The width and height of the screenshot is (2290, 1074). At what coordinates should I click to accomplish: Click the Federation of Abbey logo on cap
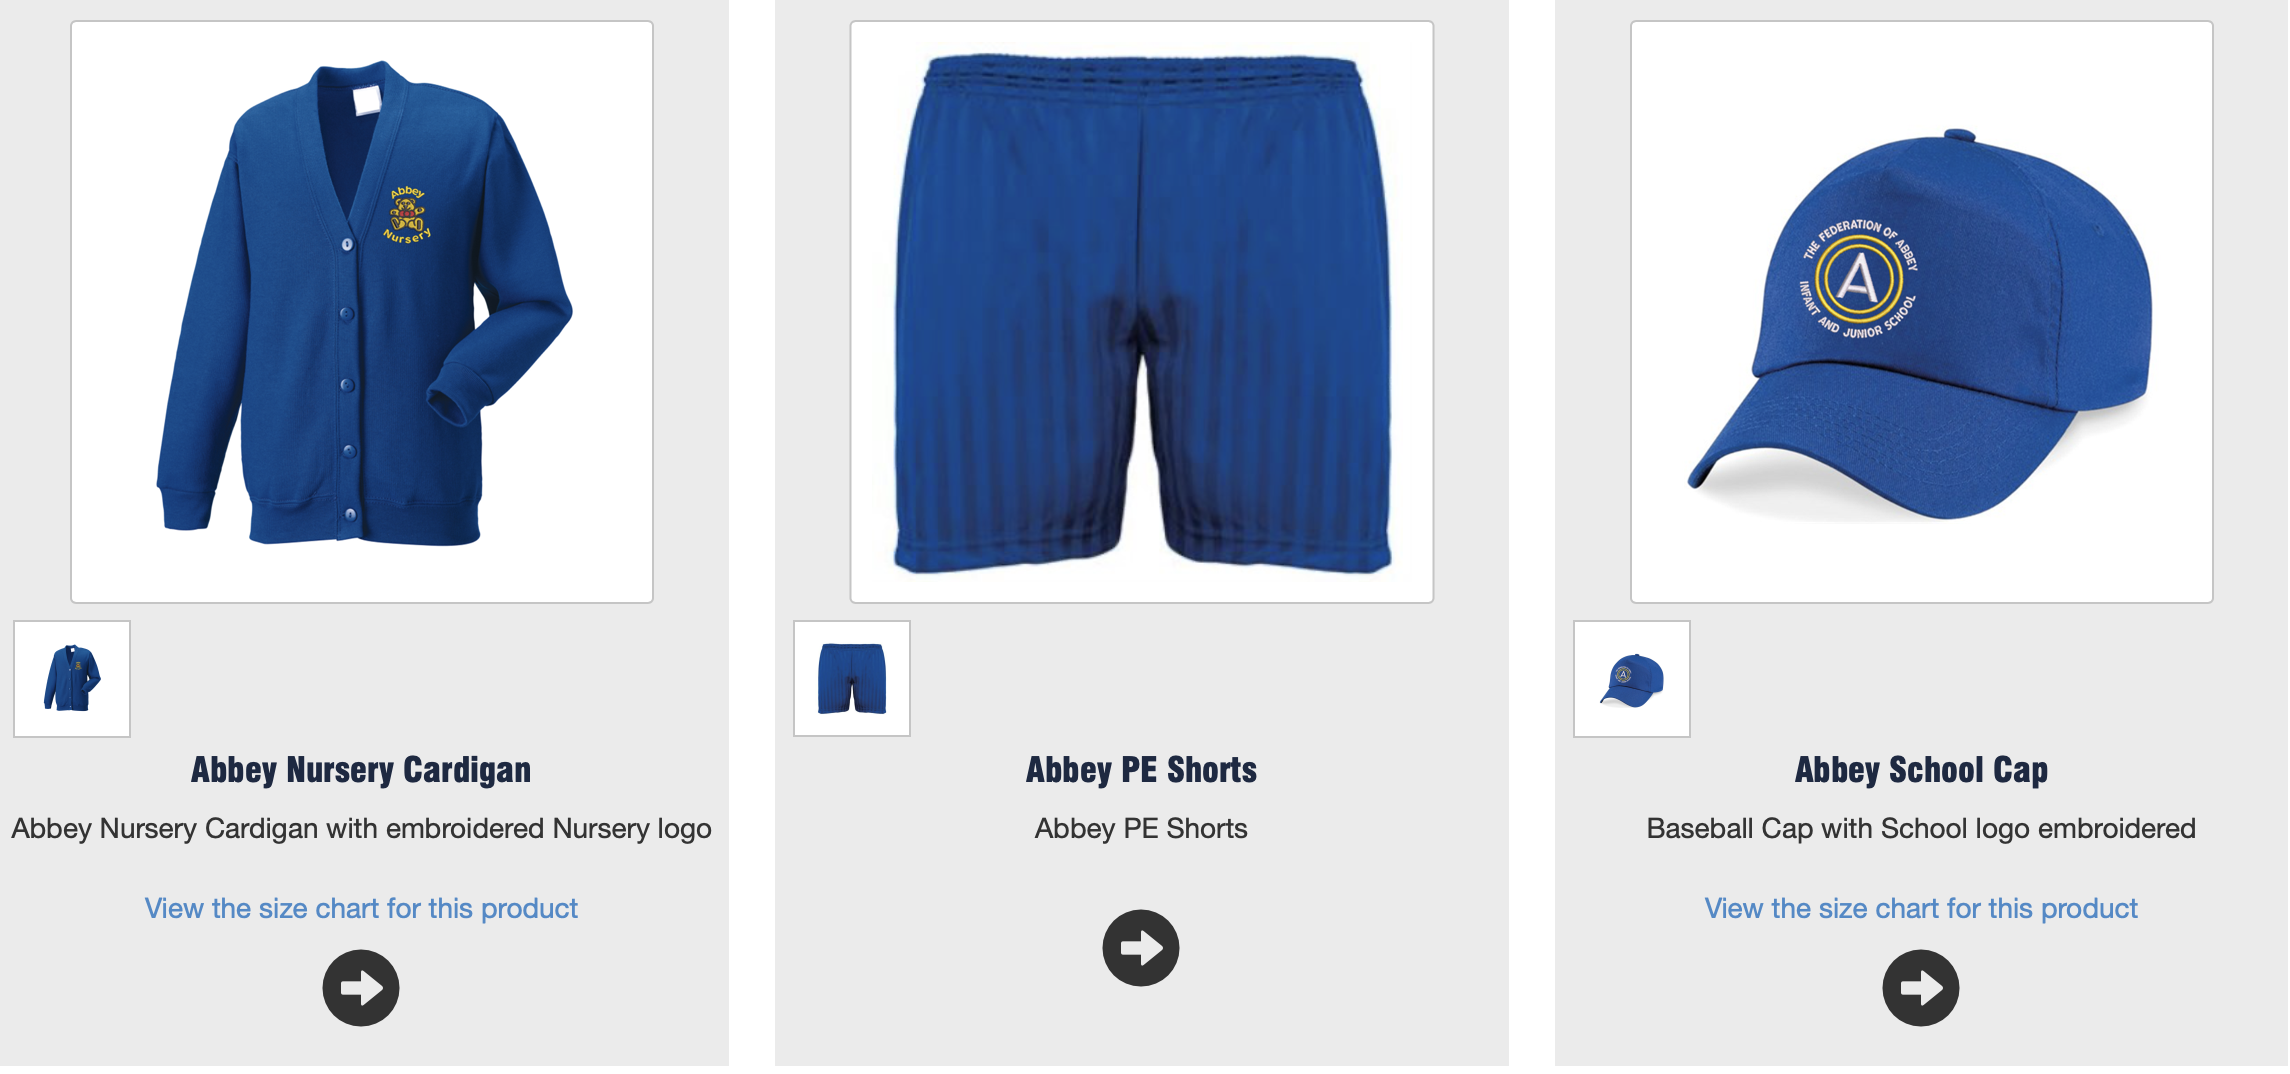point(1859,279)
